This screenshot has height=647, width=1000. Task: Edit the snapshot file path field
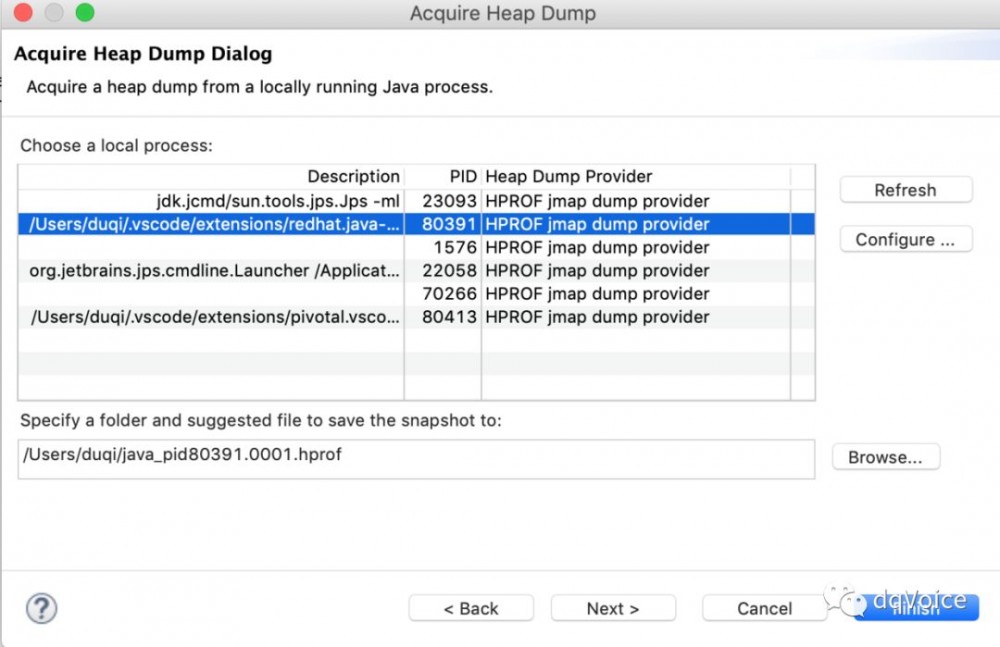click(x=416, y=457)
